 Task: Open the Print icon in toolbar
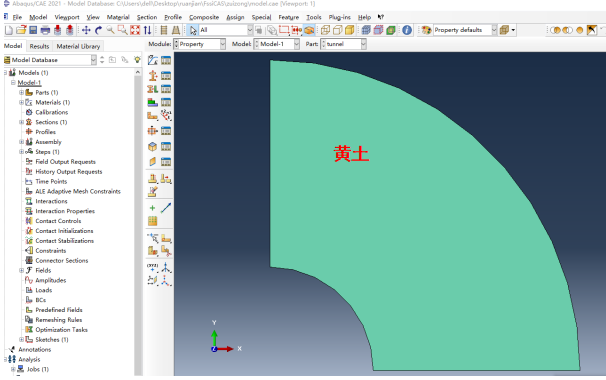tap(45, 30)
